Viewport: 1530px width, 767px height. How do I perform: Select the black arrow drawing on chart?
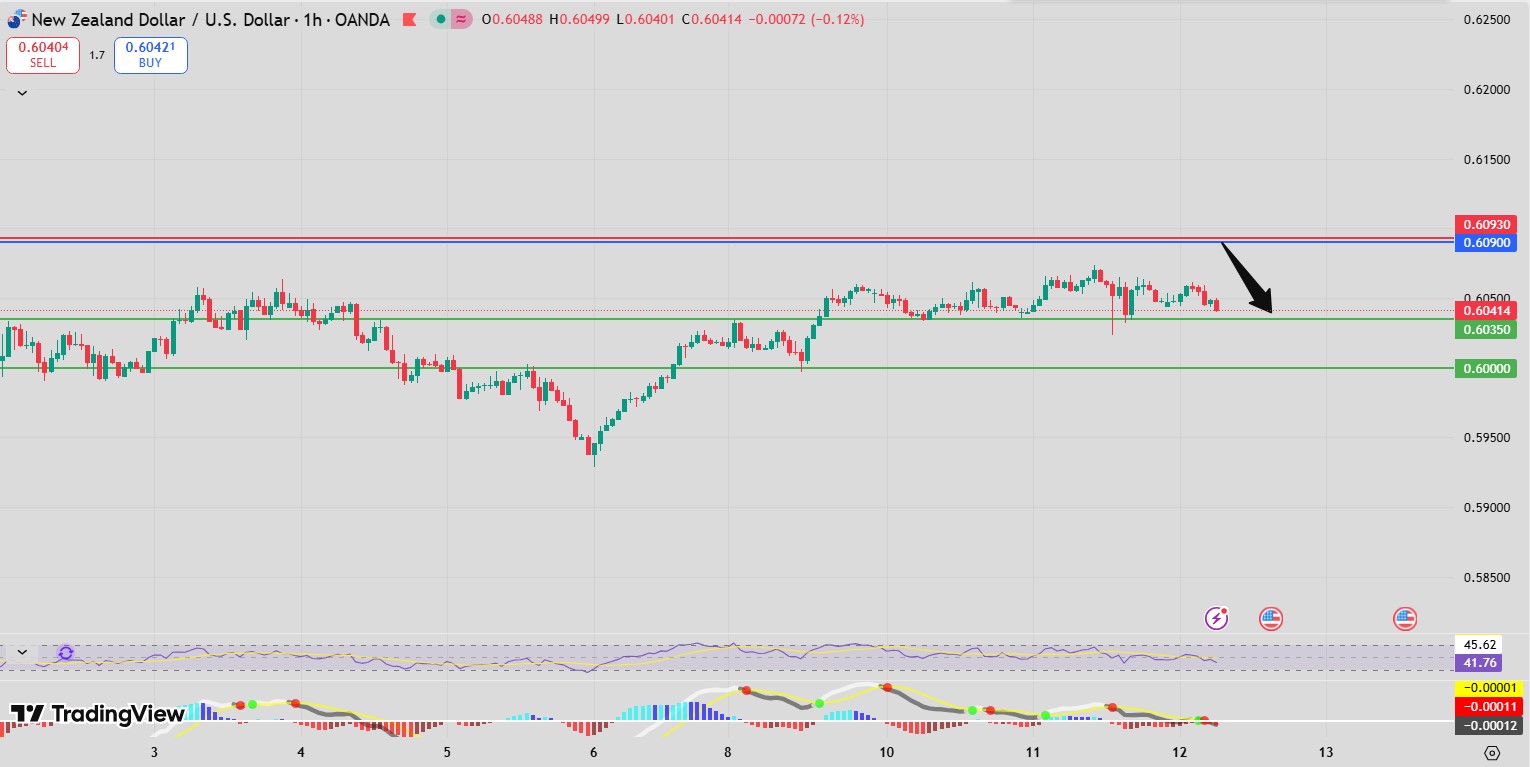tap(1245, 277)
